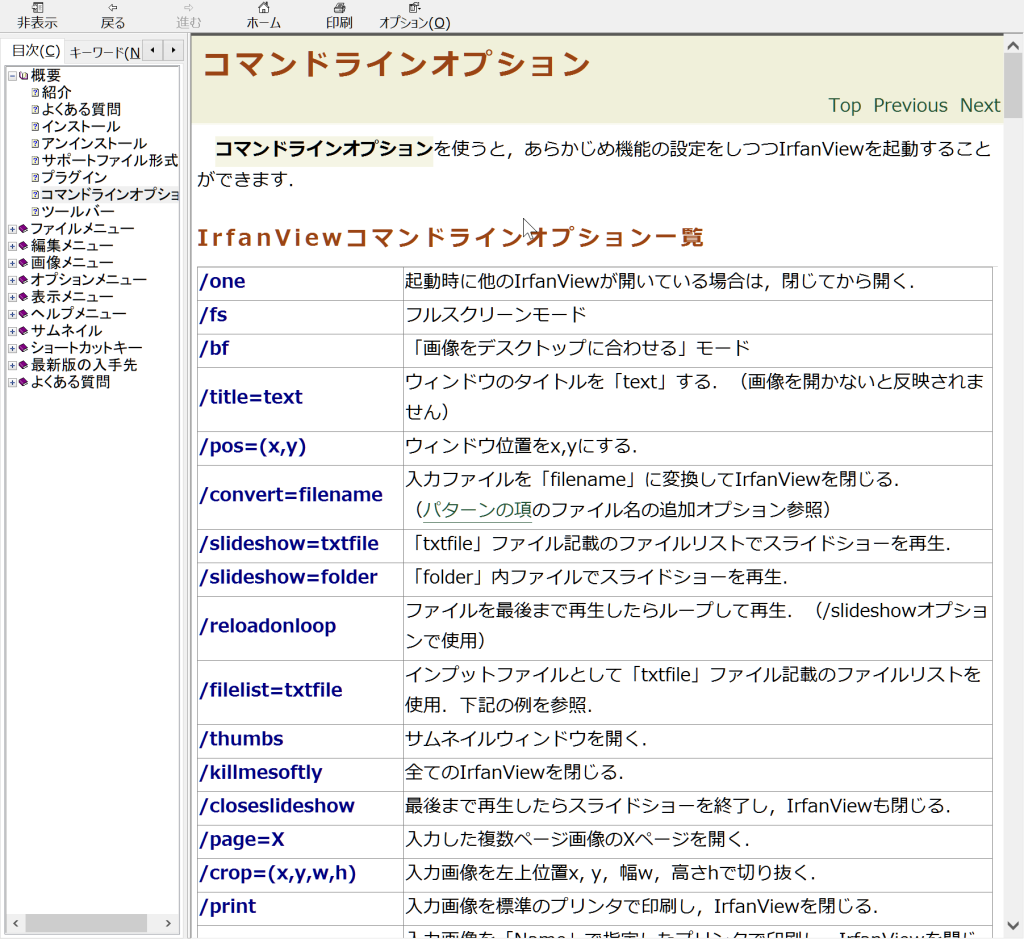The image size is (1024, 939).
Task: Expand the 最新版の入手先 node
Action: click(12, 365)
